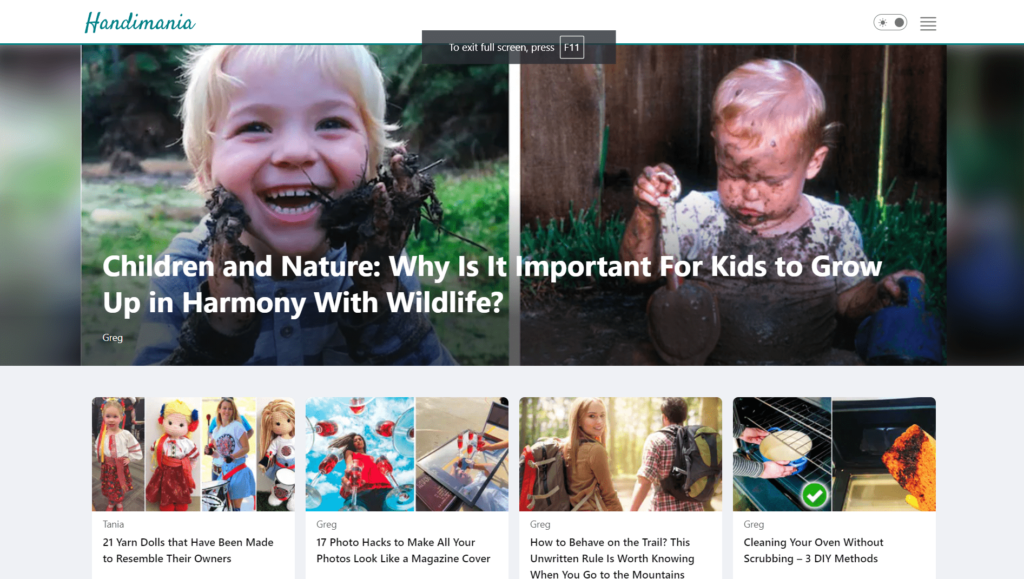Image resolution: width=1024 pixels, height=579 pixels.
Task: Read 17 Photo Hacks article title
Action: pyautogui.click(x=403, y=550)
